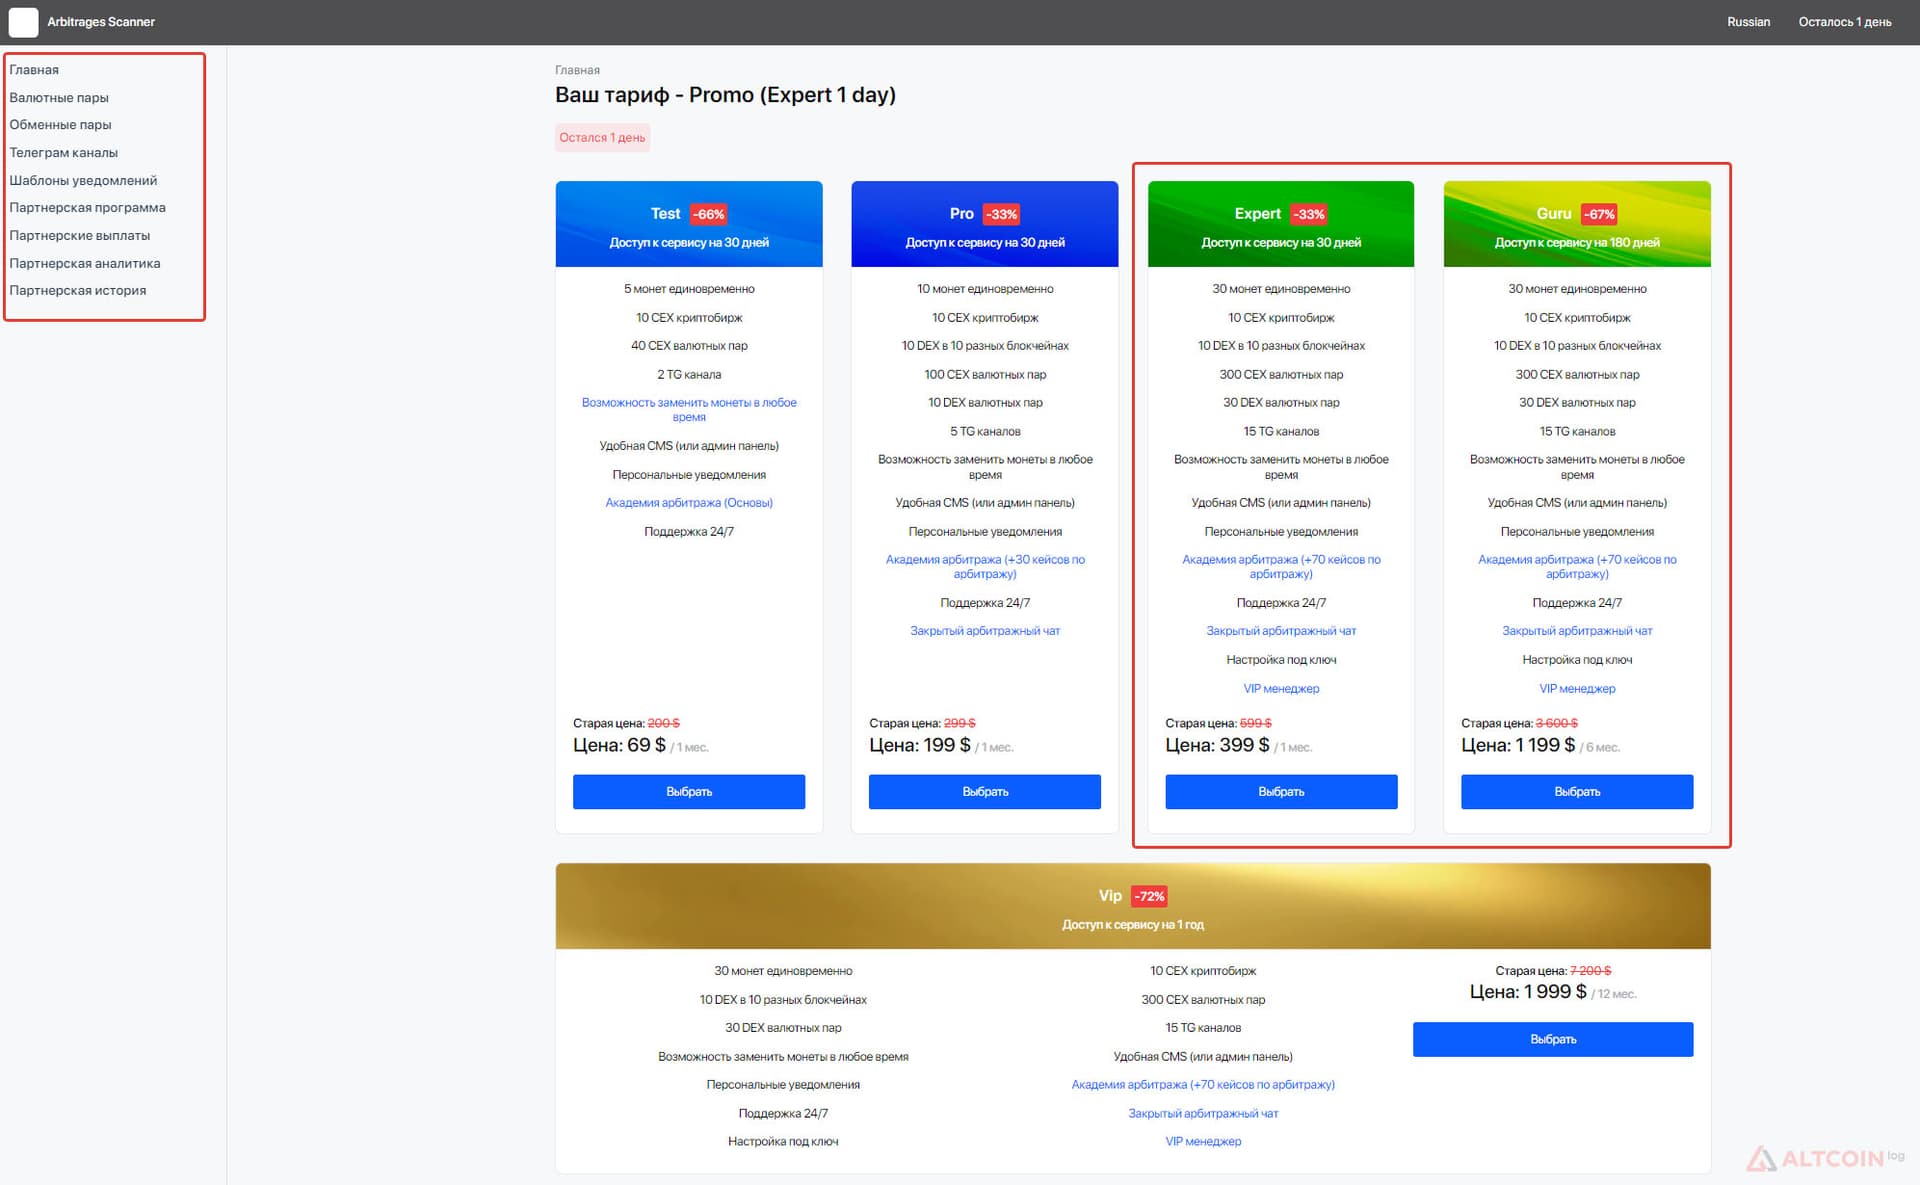Click the 'Осталось 1 день' header item

tap(1844, 22)
